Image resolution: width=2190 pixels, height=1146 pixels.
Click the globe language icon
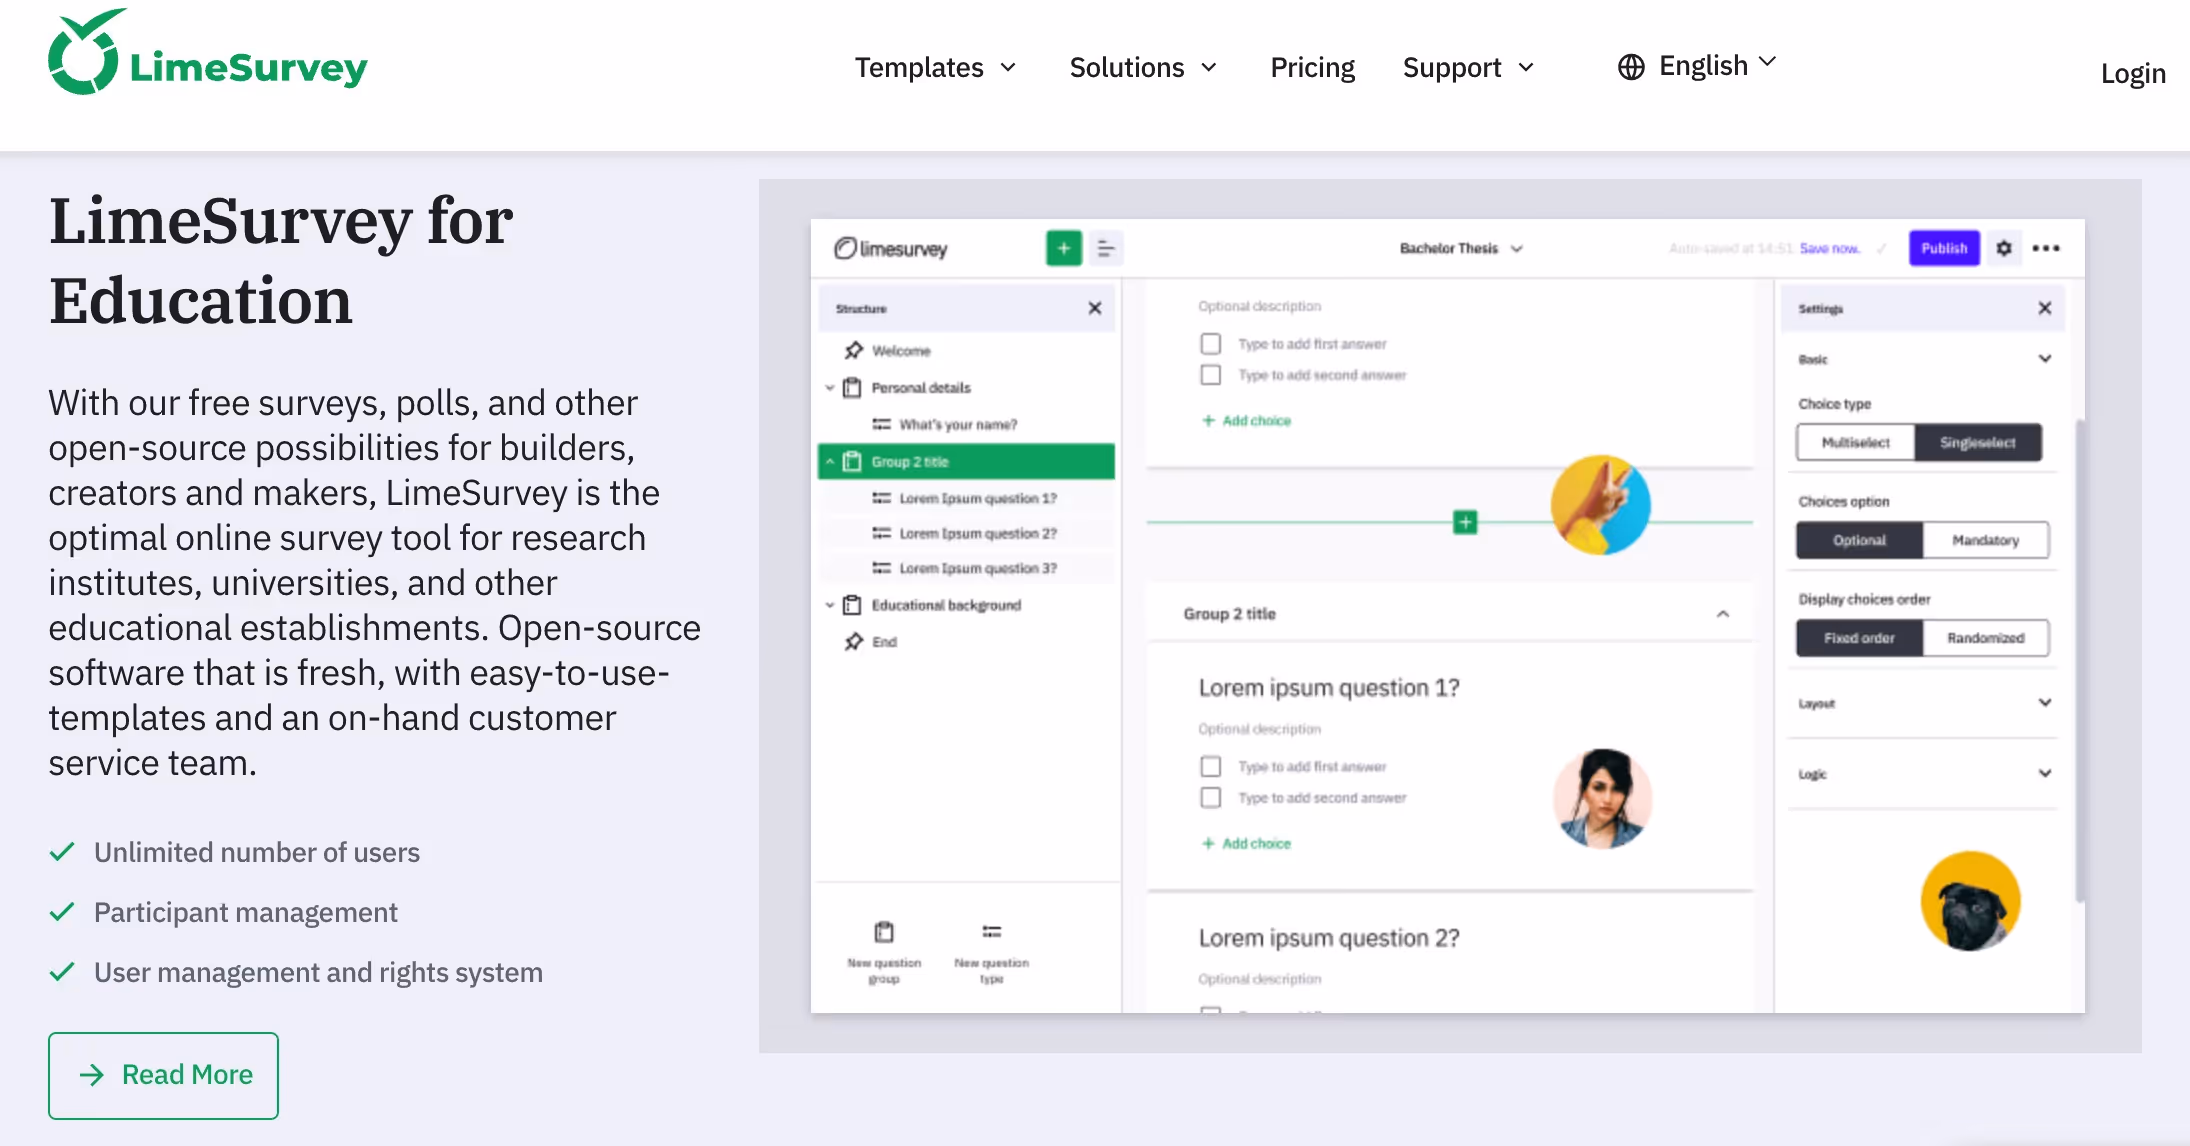tap(1631, 67)
